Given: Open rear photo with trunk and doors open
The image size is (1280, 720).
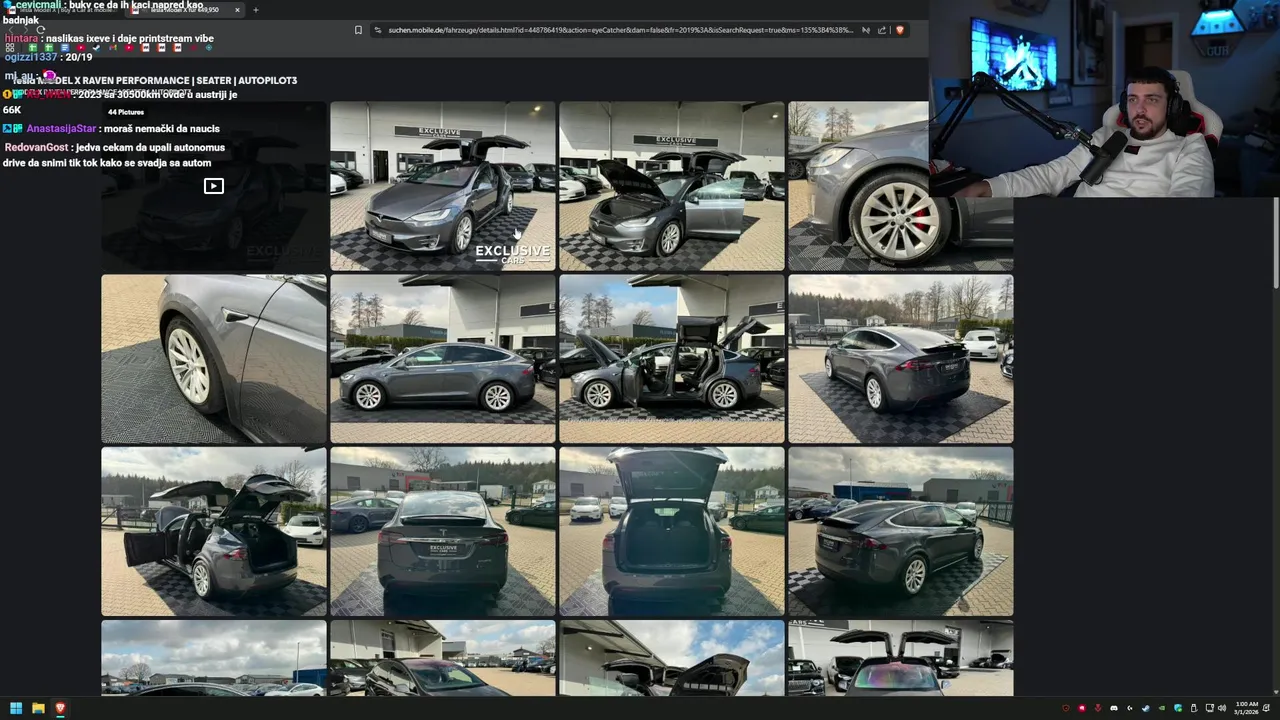Looking at the screenshot, I should [x=213, y=531].
